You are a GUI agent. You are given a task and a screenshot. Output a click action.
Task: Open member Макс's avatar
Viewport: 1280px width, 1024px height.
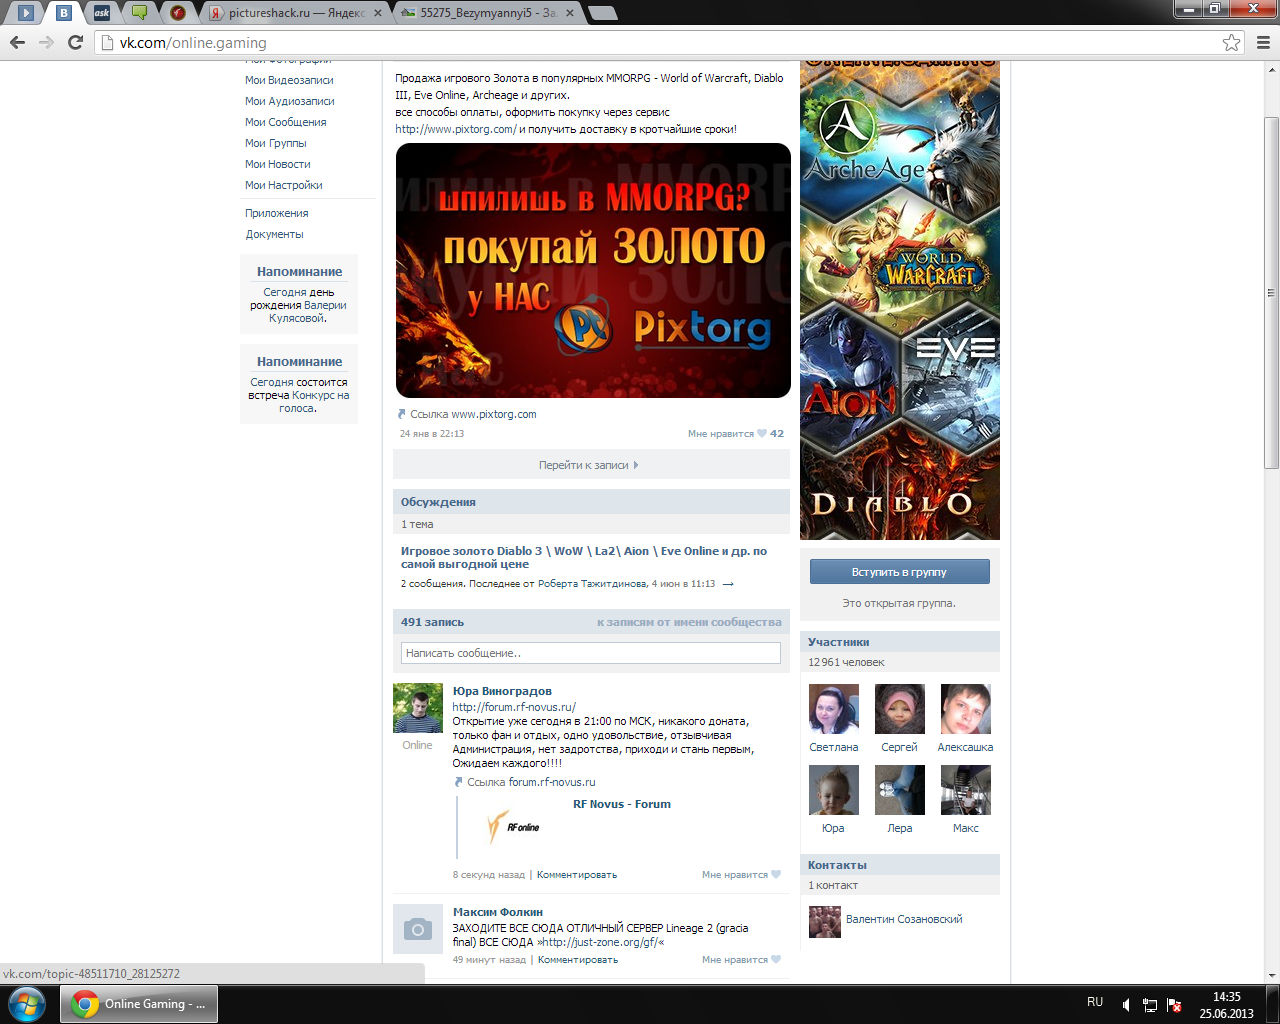tap(966, 790)
